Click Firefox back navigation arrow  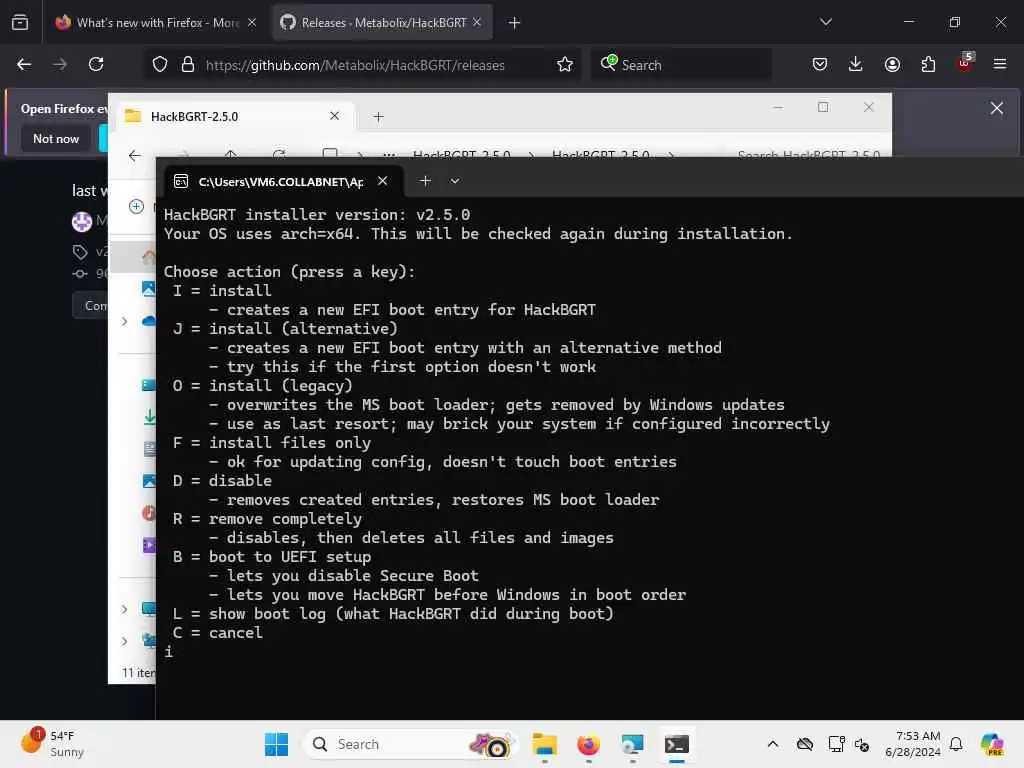[24, 64]
